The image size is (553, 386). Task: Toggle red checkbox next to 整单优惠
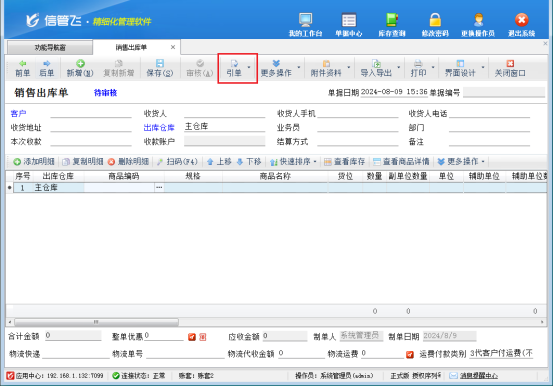192,337
